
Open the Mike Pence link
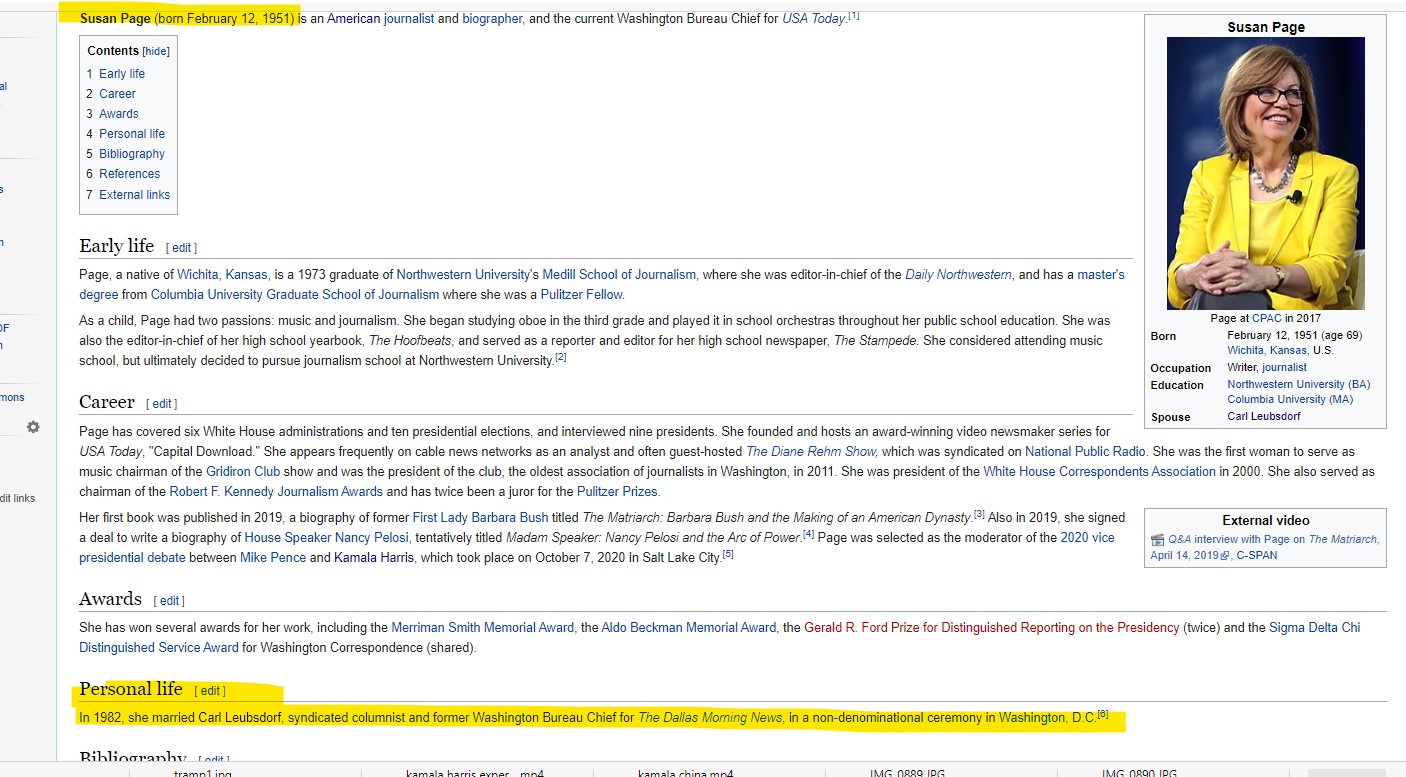[273, 558]
